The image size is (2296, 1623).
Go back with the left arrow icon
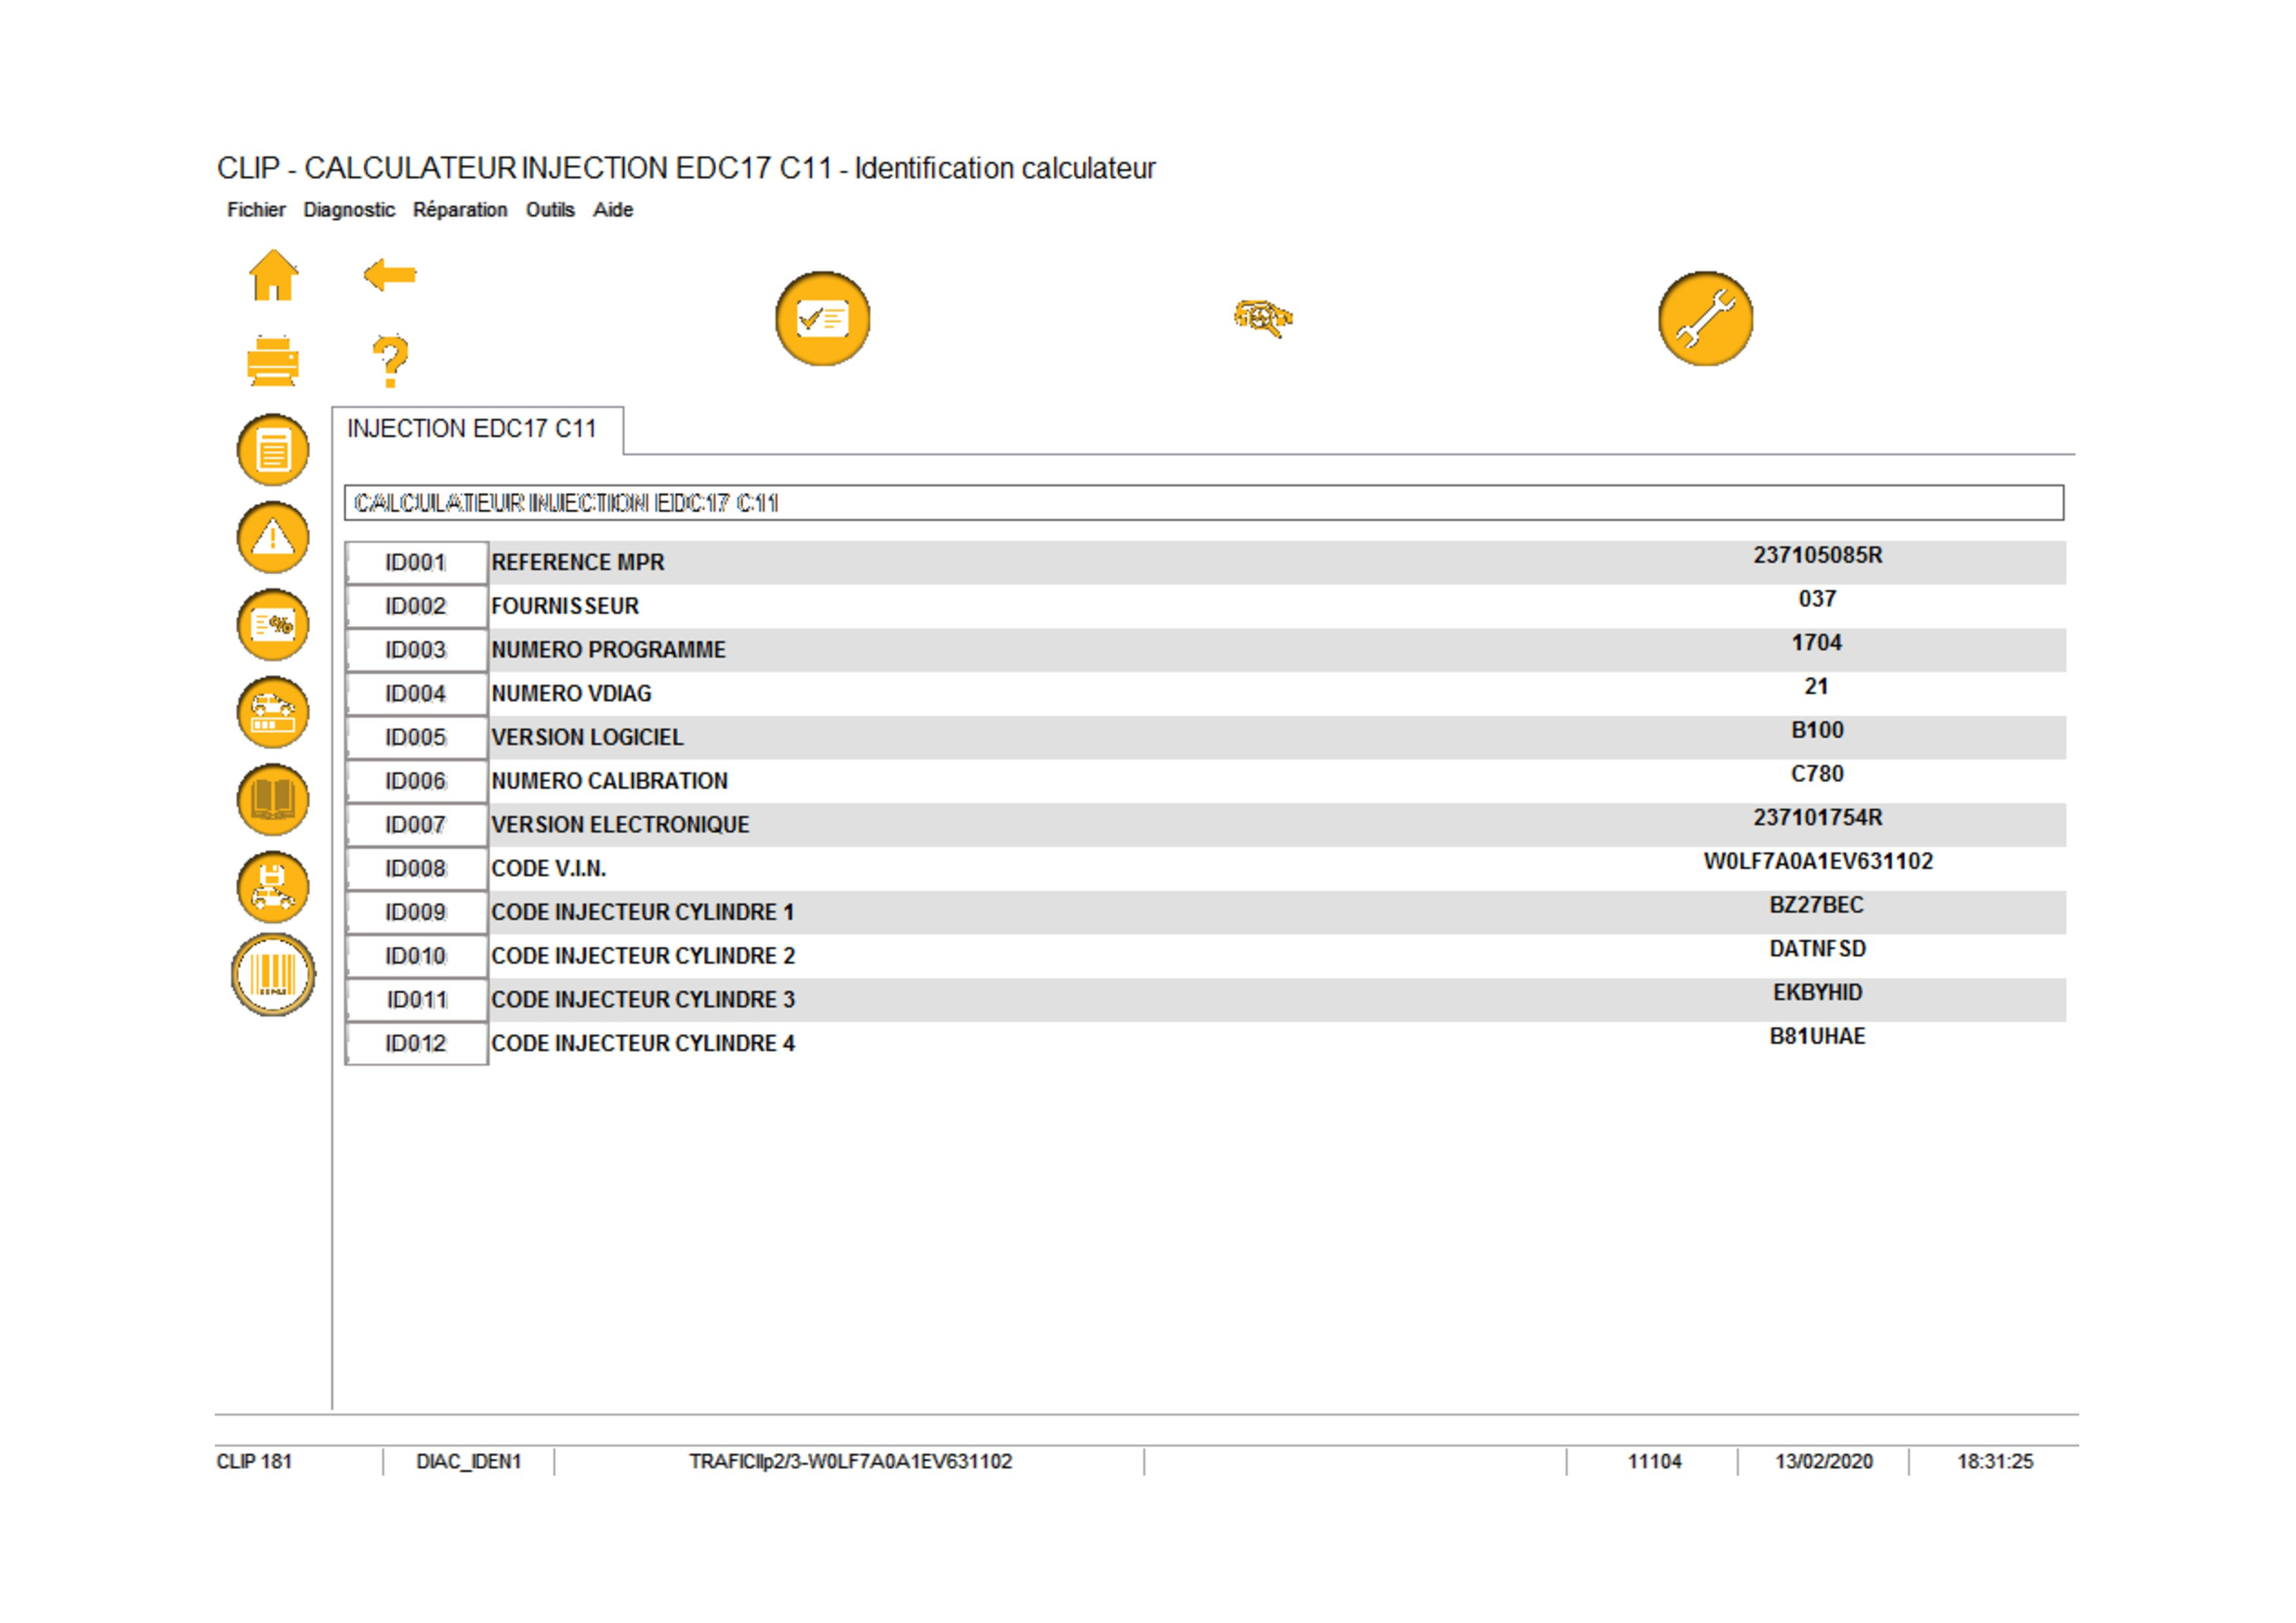(x=390, y=274)
